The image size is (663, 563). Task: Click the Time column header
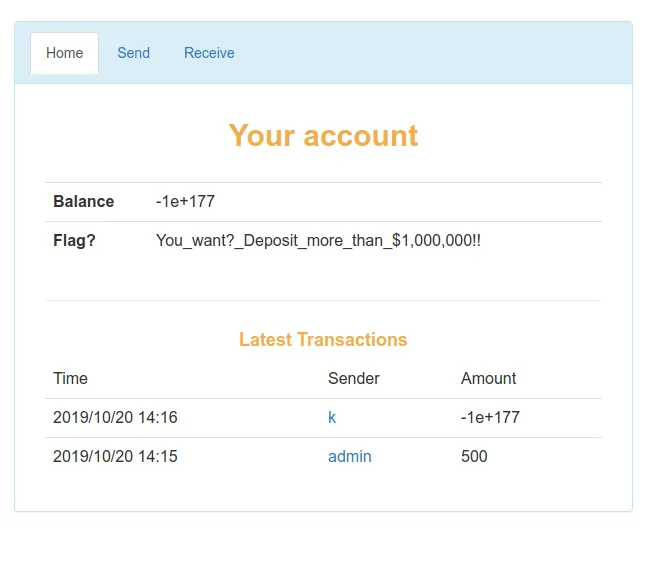click(x=70, y=379)
